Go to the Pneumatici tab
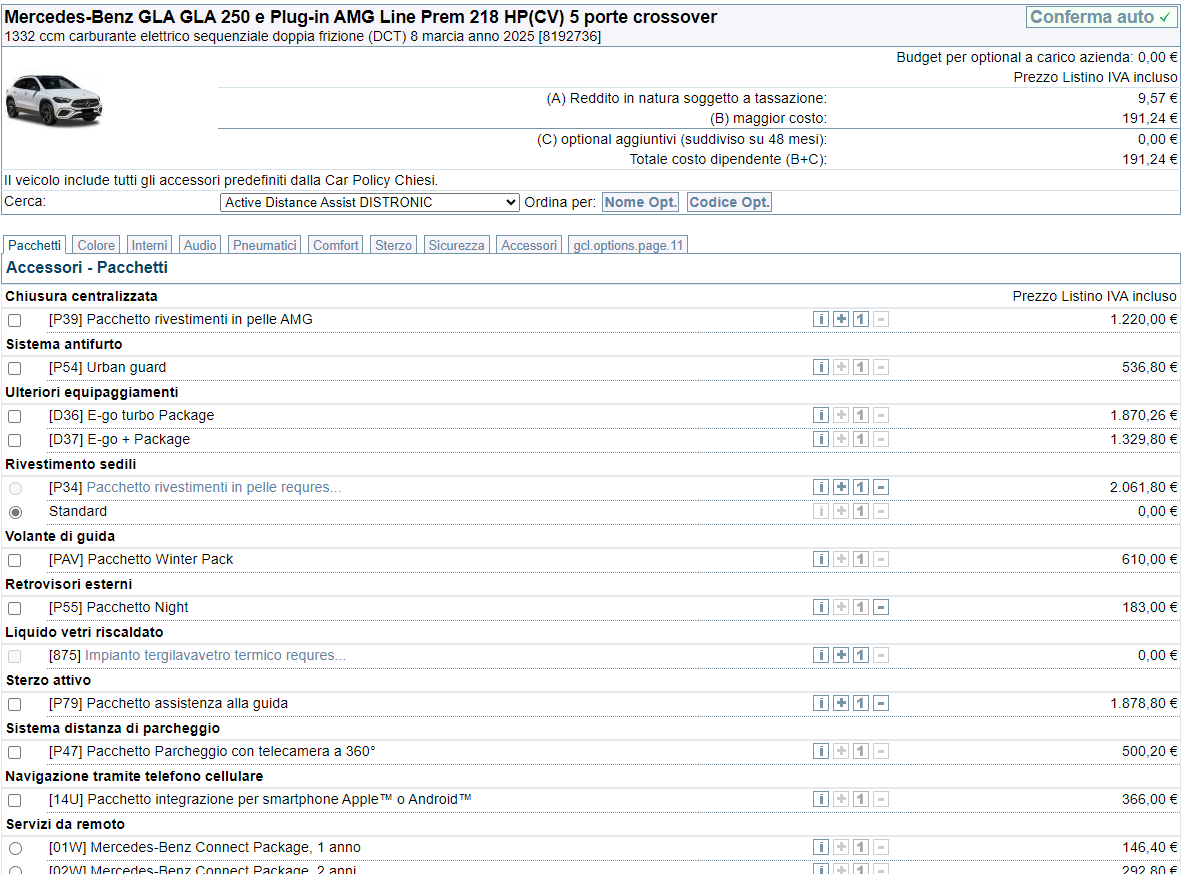This screenshot has width=1187, height=874. click(265, 245)
